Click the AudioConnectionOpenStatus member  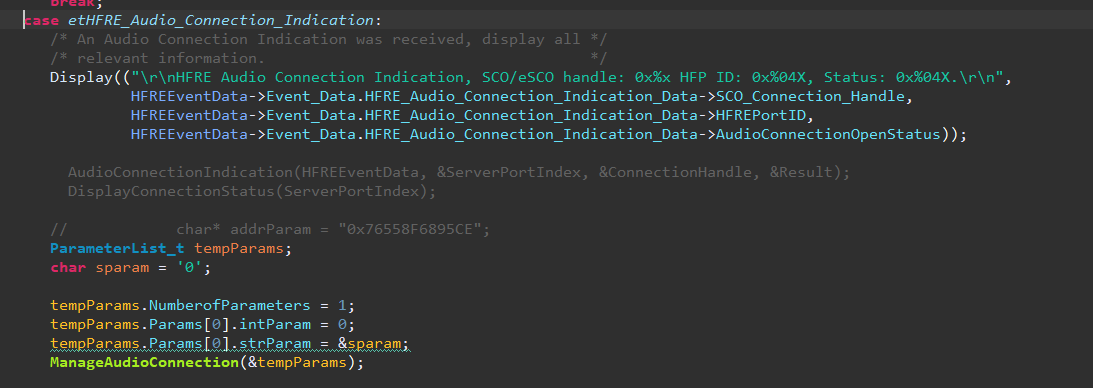828,134
